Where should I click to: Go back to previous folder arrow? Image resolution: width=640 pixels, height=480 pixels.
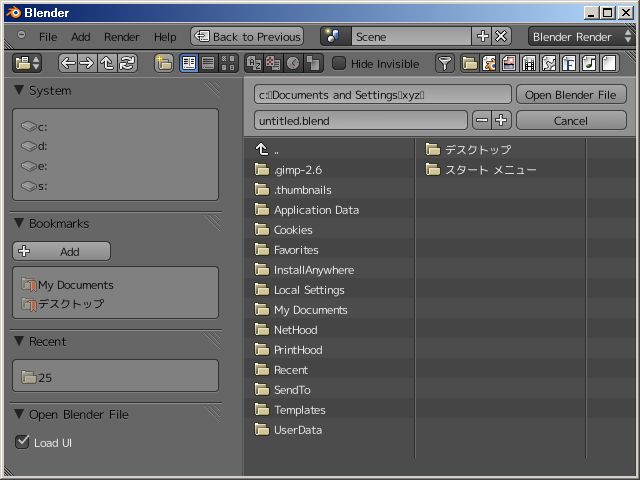pos(68,63)
